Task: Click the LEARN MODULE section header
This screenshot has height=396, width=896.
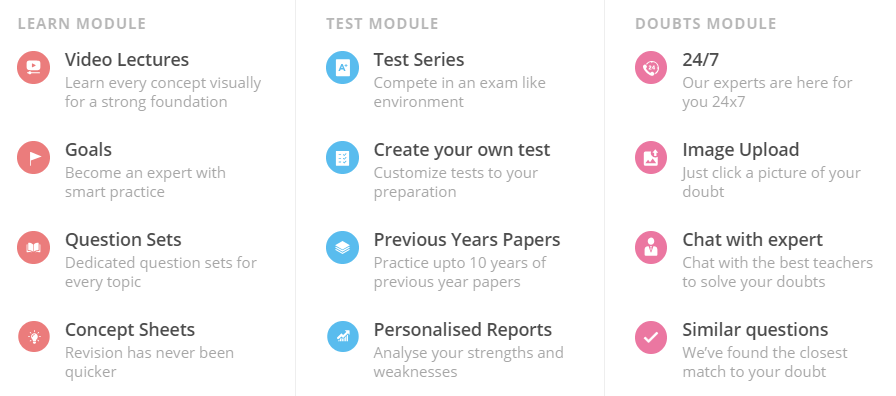Action: pyautogui.click(x=82, y=23)
